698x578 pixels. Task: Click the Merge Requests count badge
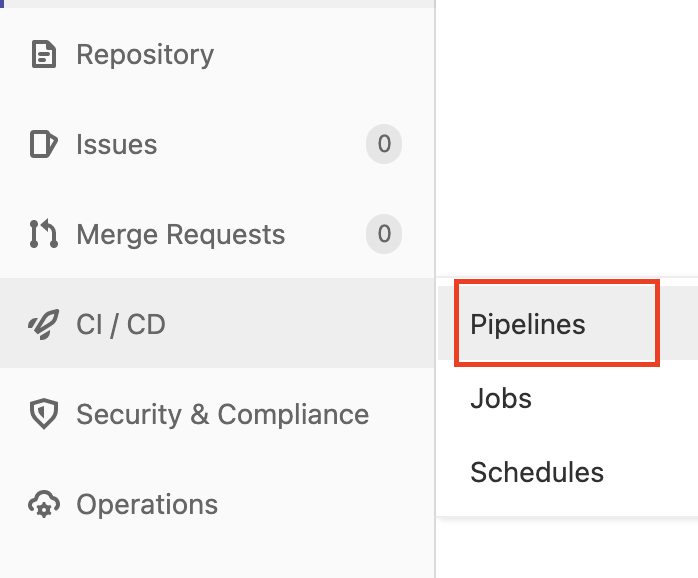pos(384,235)
